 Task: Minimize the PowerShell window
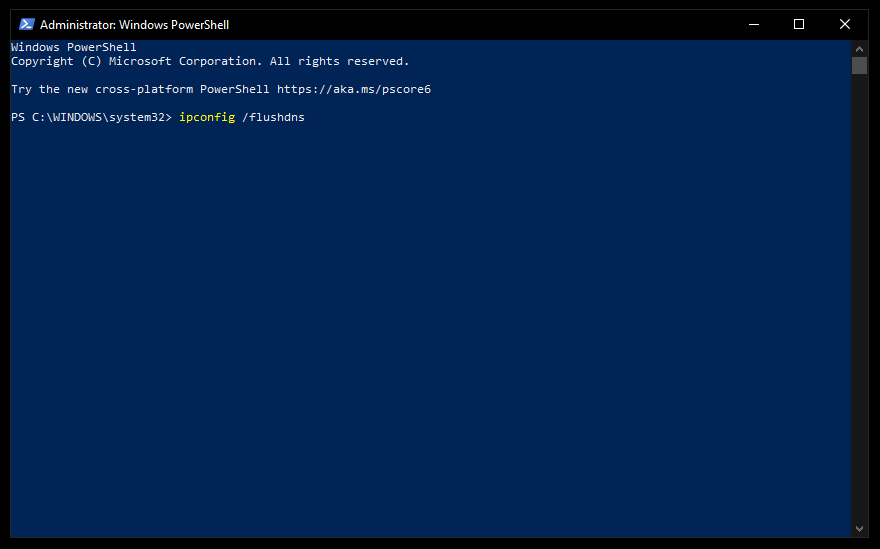pyautogui.click(x=752, y=24)
